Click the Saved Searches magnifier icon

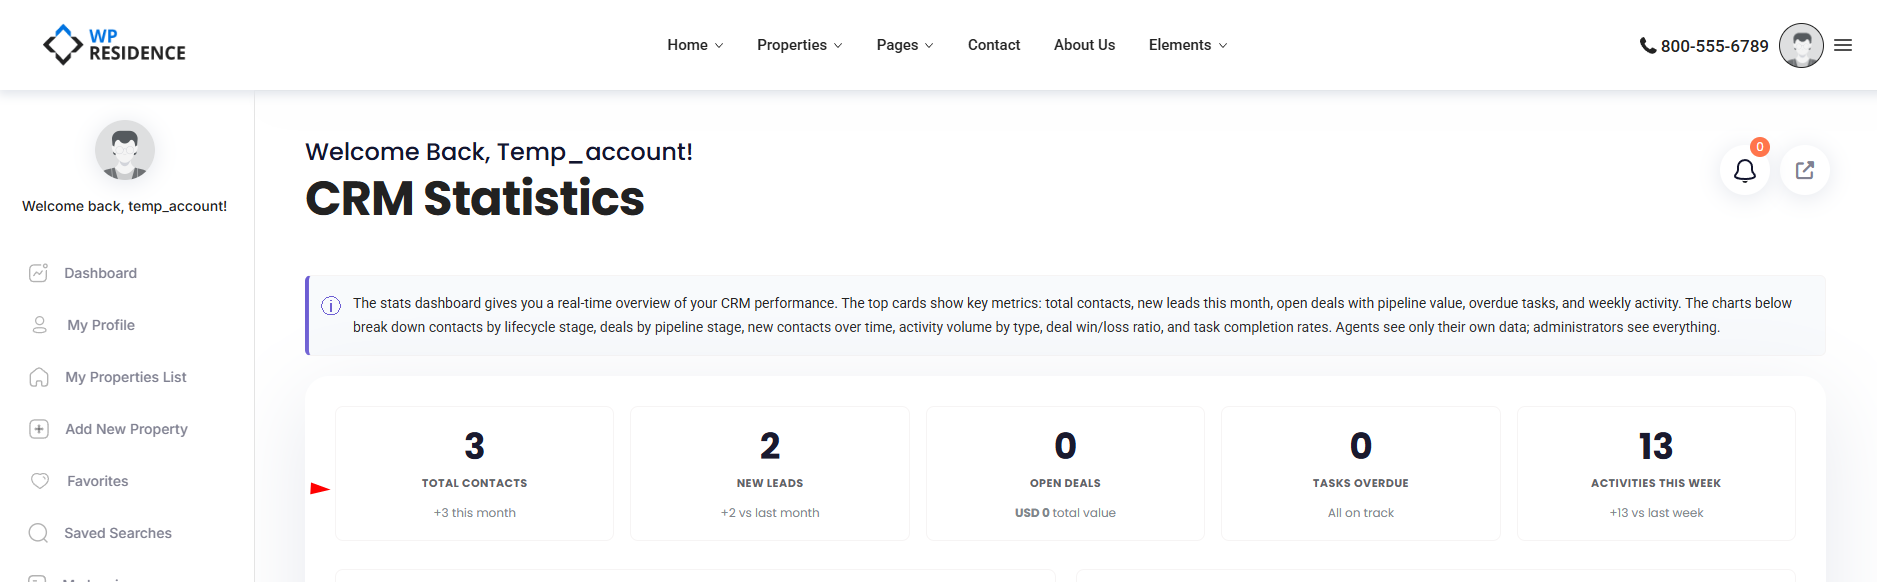[39, 533]
